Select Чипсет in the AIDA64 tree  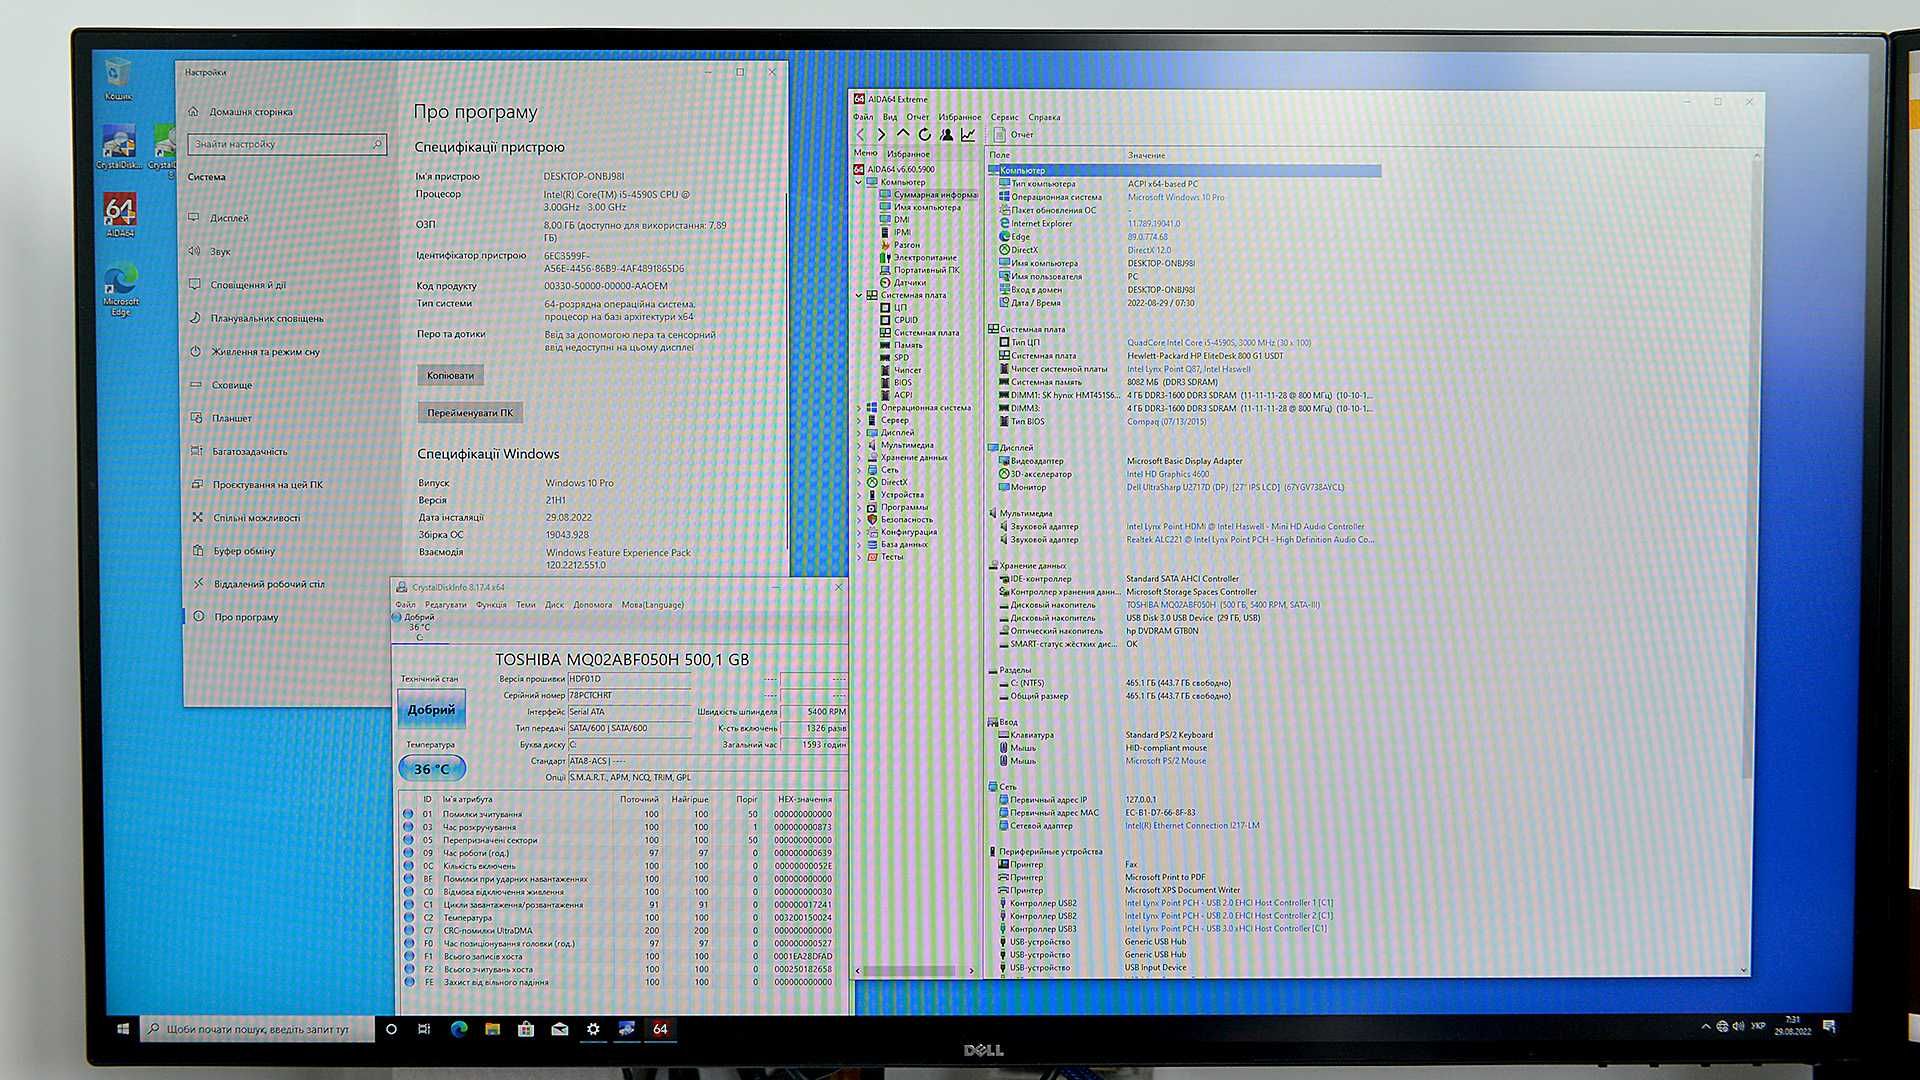907,370
